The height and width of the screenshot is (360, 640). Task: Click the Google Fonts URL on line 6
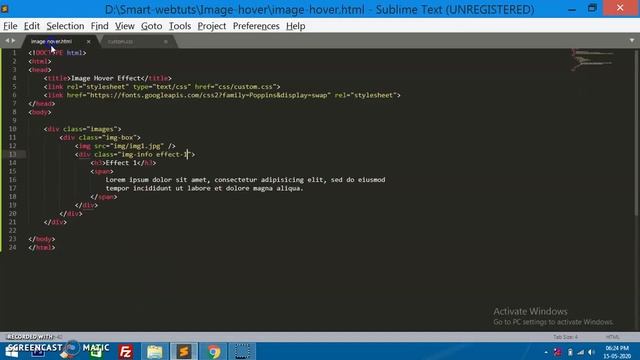(209, 95)
